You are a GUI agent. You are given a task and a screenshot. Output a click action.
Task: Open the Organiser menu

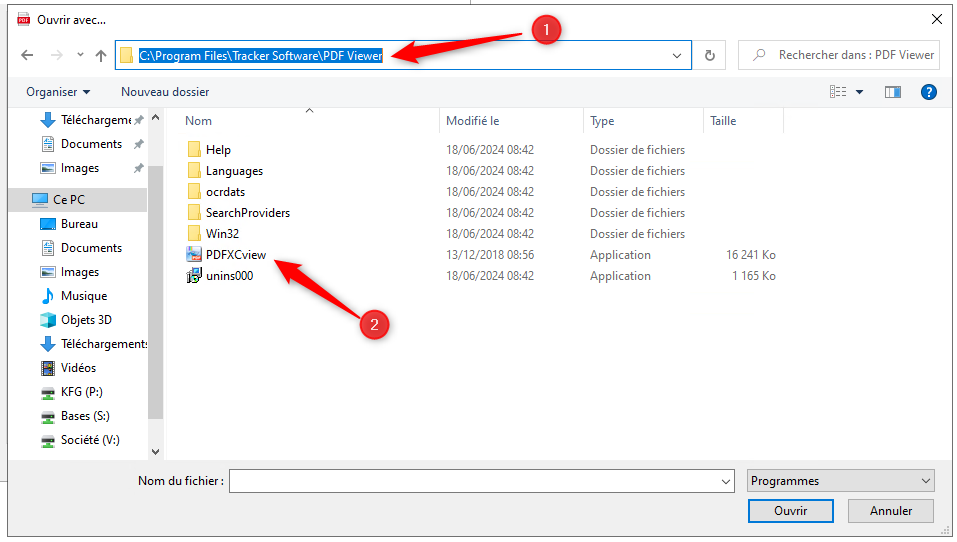pyautogui.click(x=58, y=92)
